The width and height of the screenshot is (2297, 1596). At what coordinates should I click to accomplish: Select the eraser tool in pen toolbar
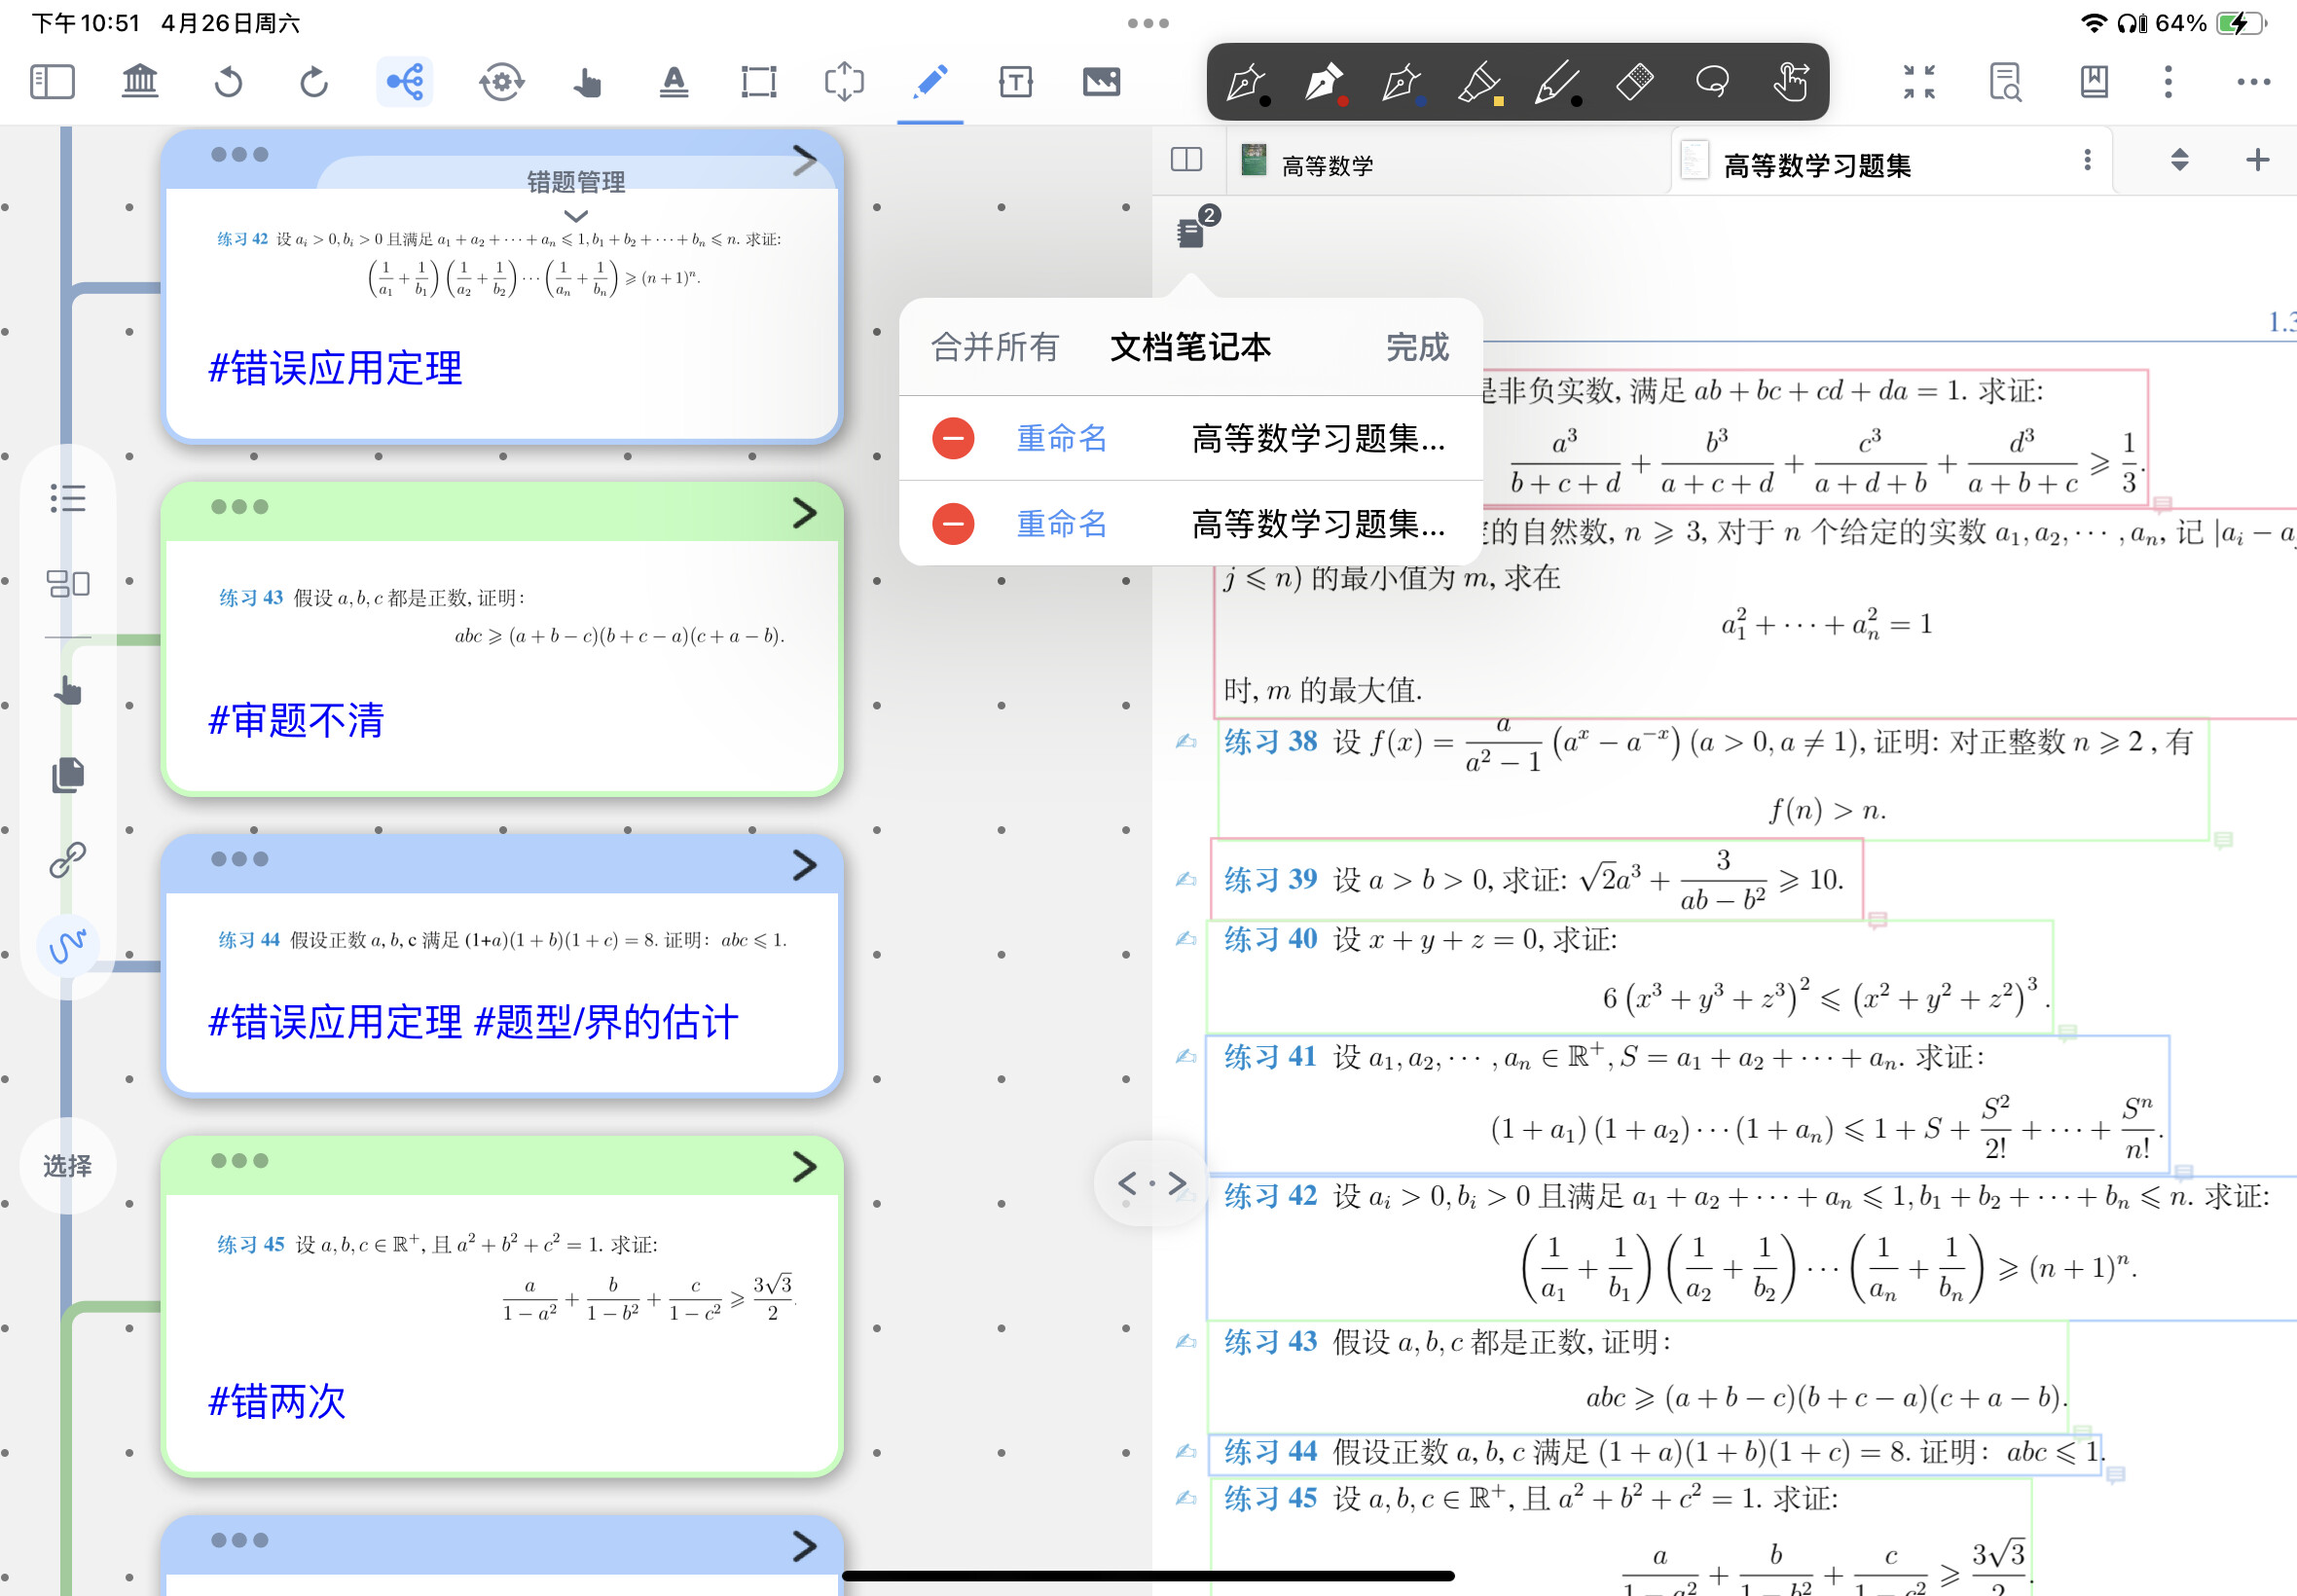click(1634, 82)
